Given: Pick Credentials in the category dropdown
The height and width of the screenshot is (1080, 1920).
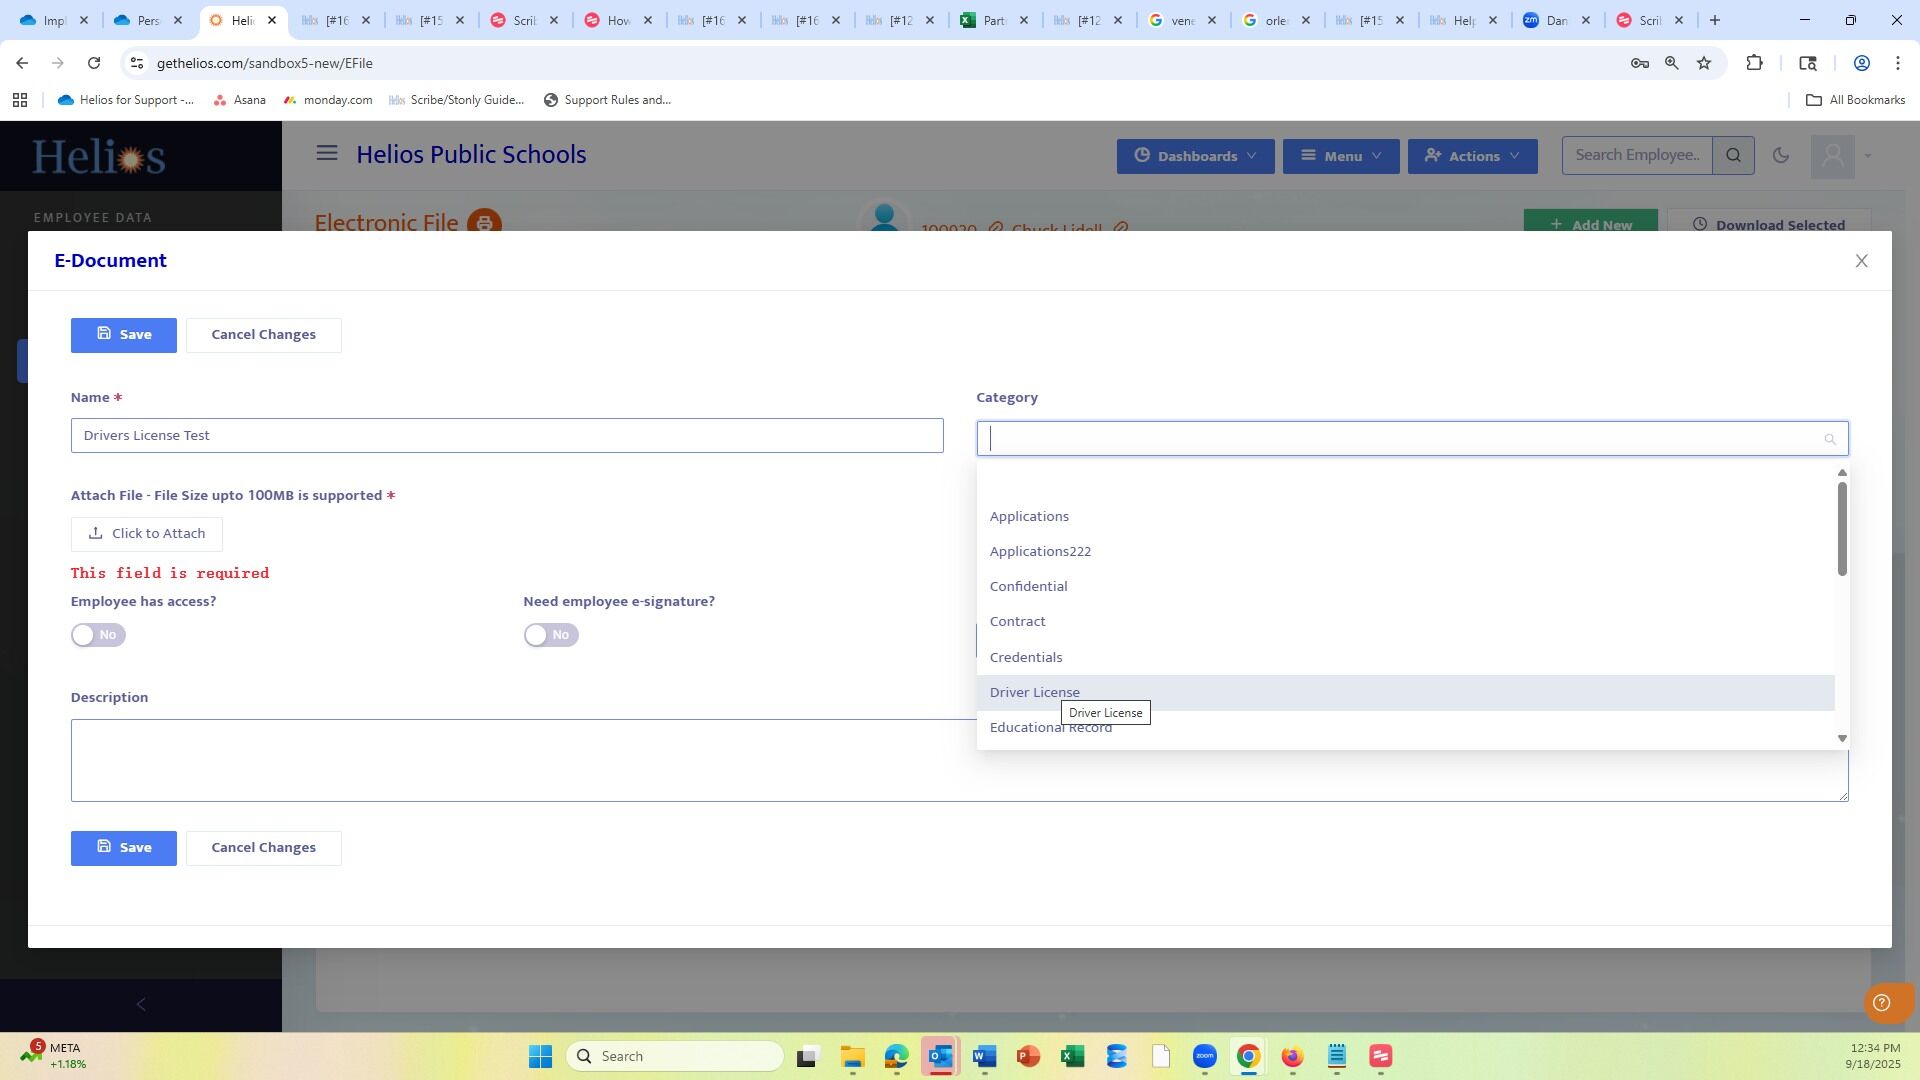Looking at the screenshot, I should click(1026, 657).
